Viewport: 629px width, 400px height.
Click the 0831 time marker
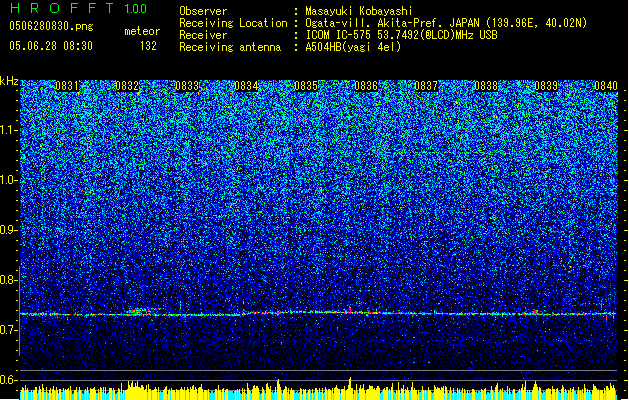point(67,86)
